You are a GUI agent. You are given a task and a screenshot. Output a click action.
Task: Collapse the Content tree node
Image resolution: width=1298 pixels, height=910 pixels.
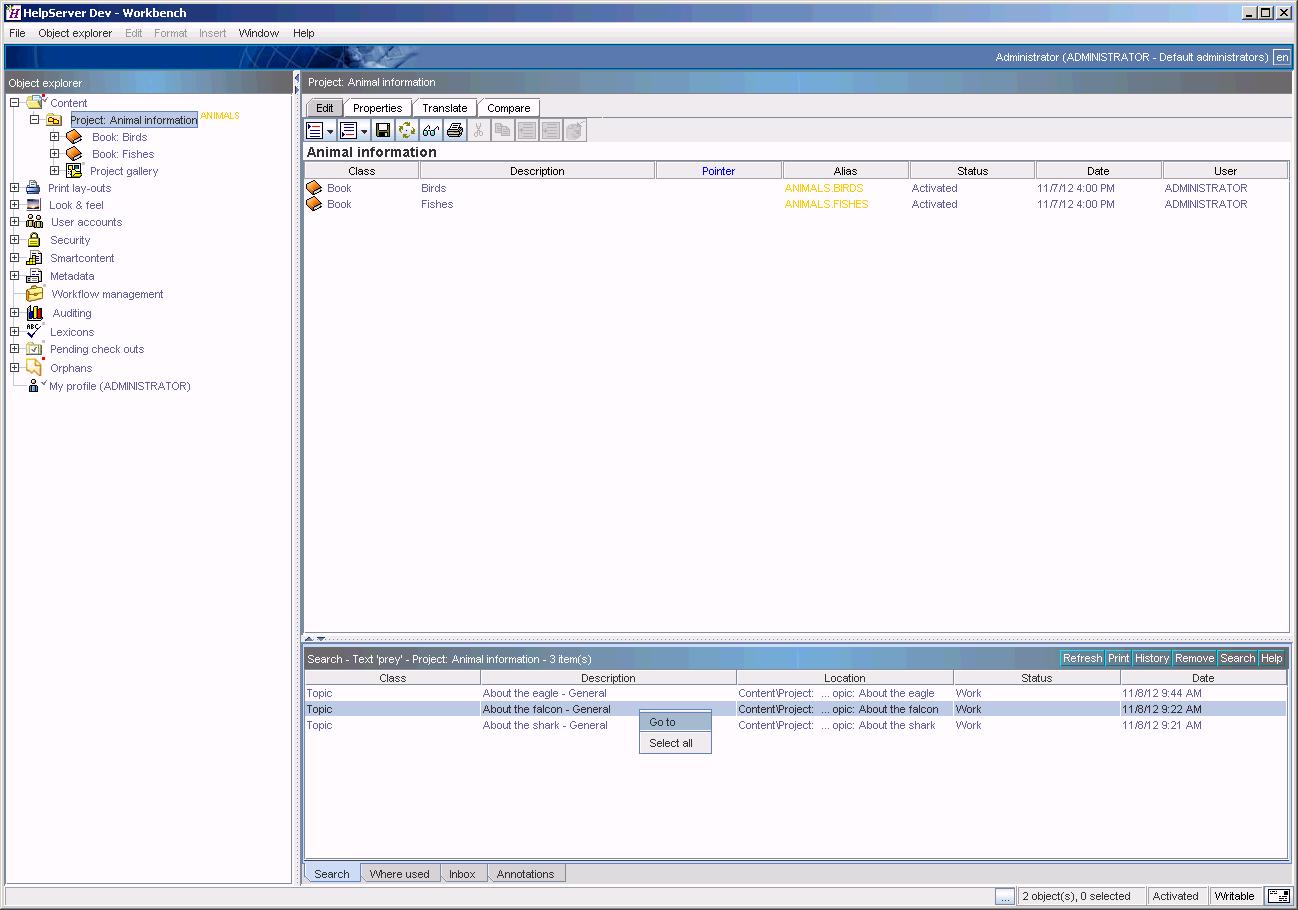pos(15,102)
